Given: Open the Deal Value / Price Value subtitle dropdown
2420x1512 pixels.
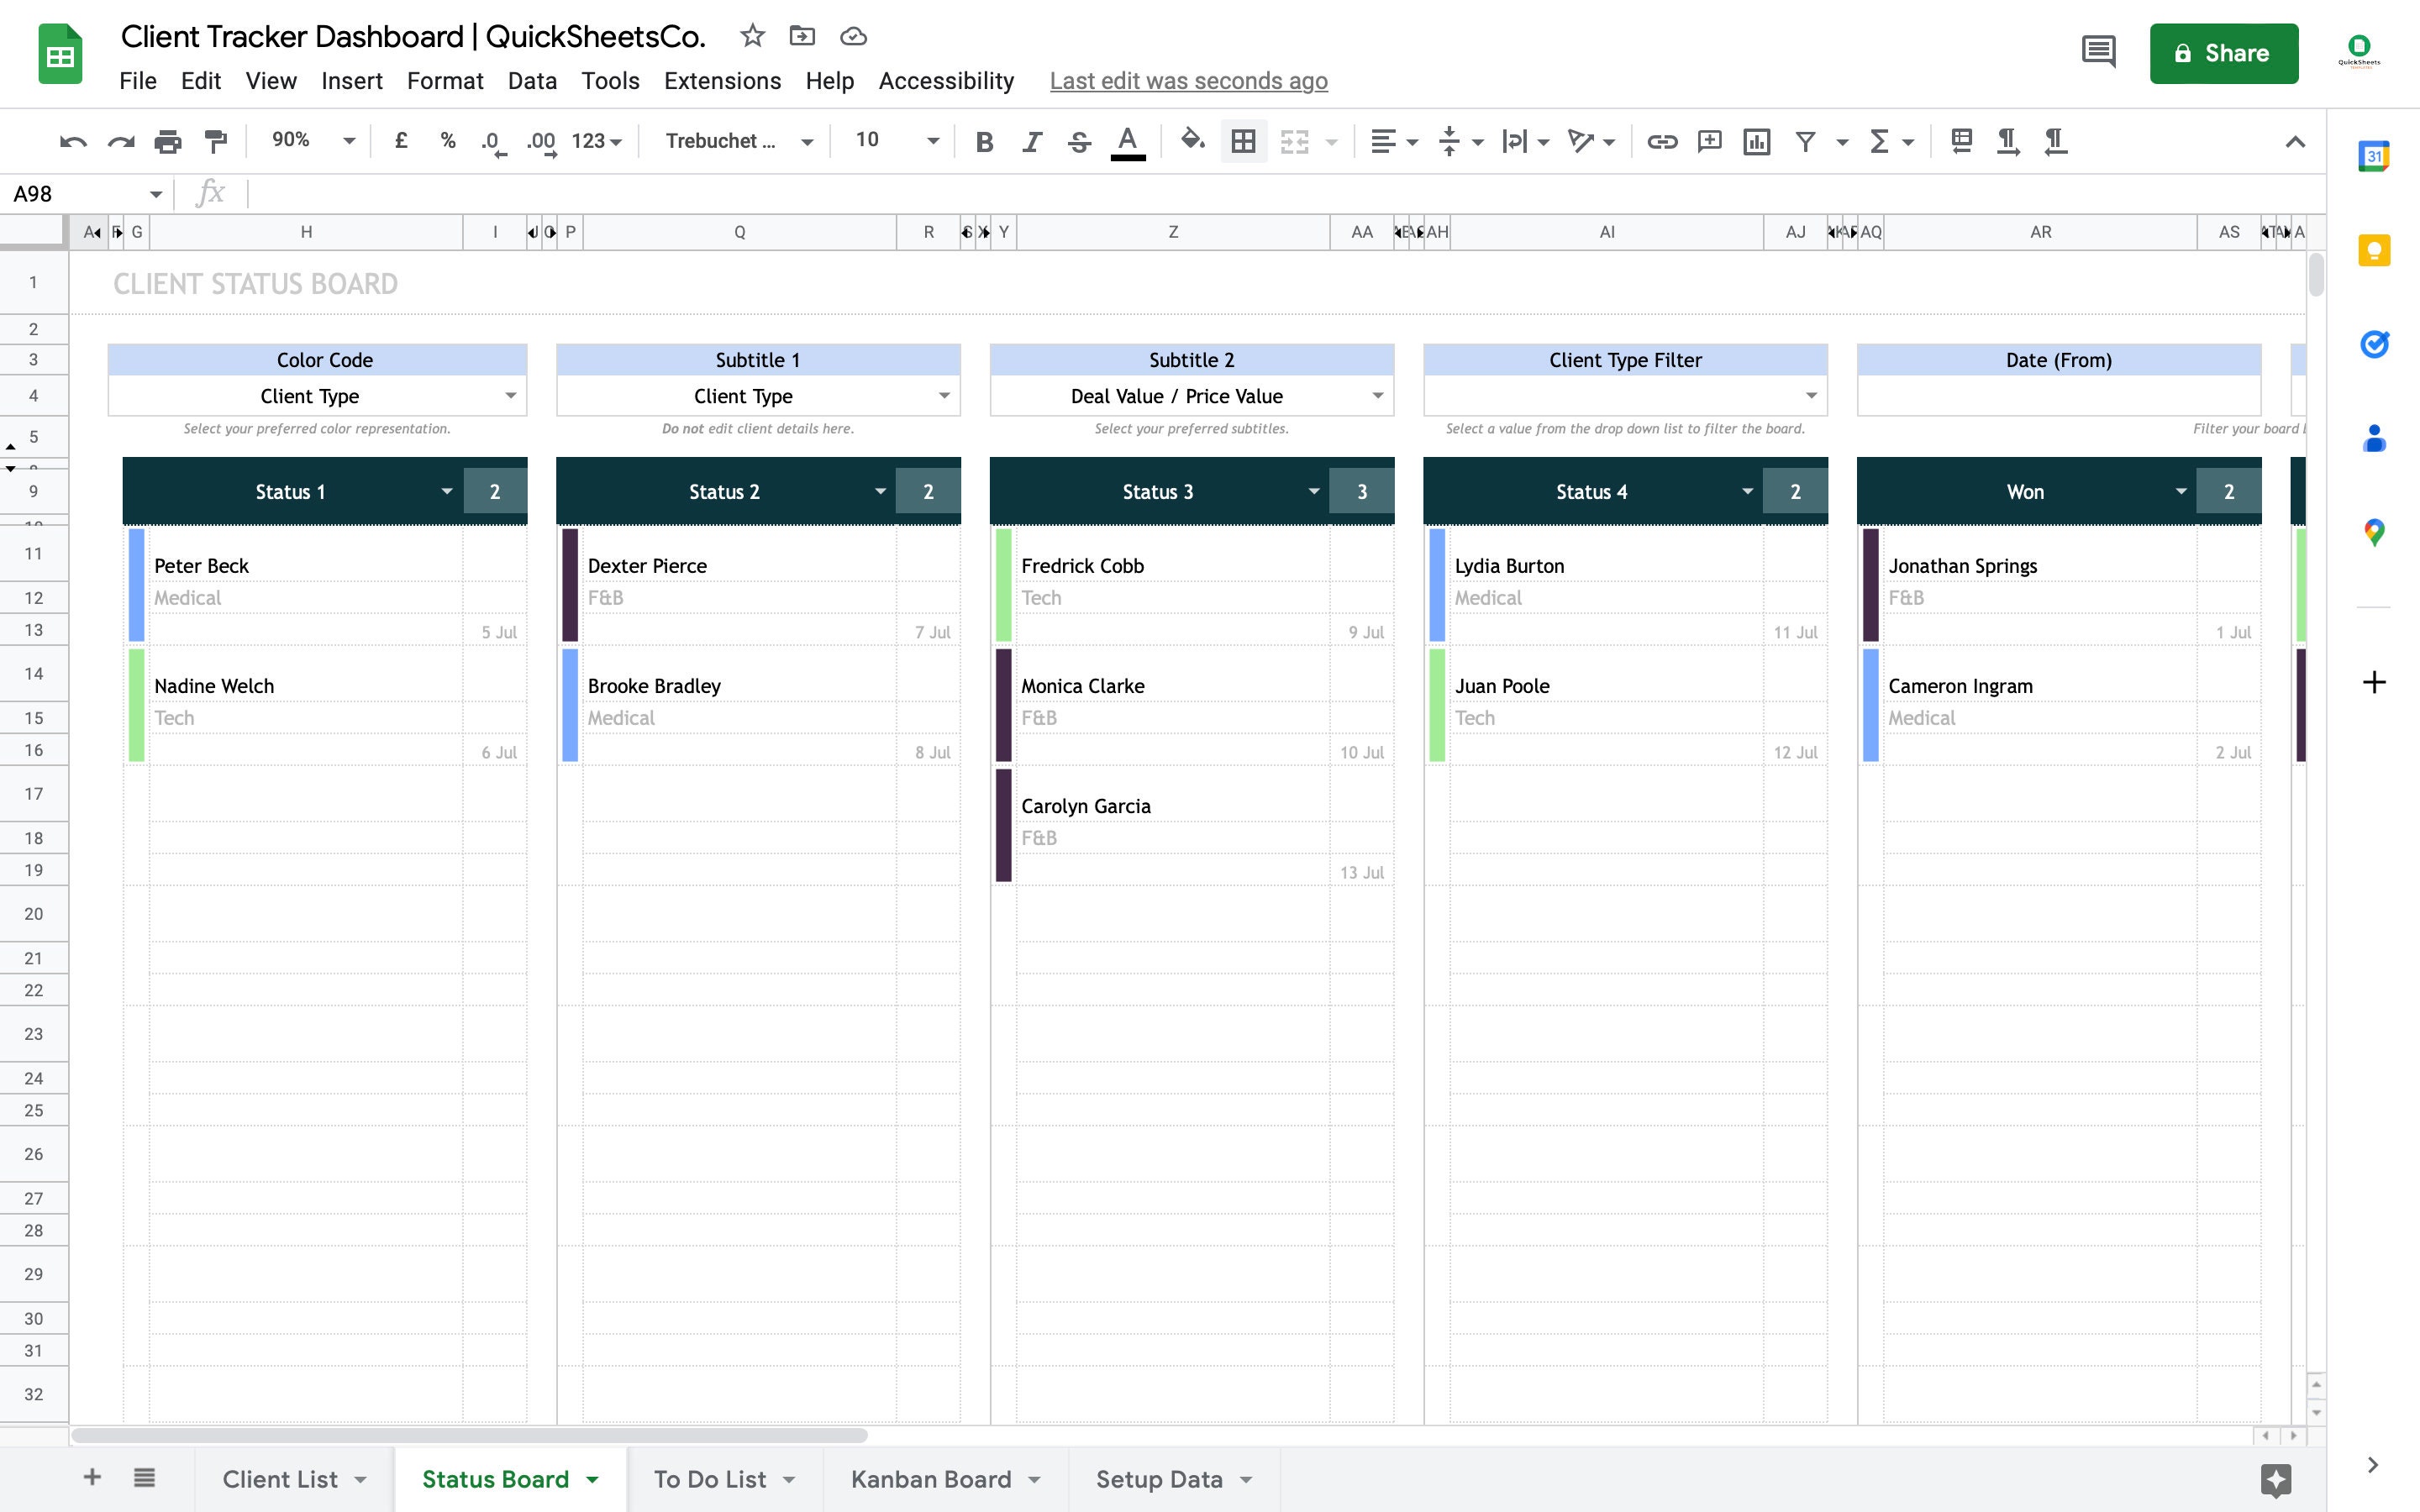Looking at the screenshot, I should point(1378,395).
